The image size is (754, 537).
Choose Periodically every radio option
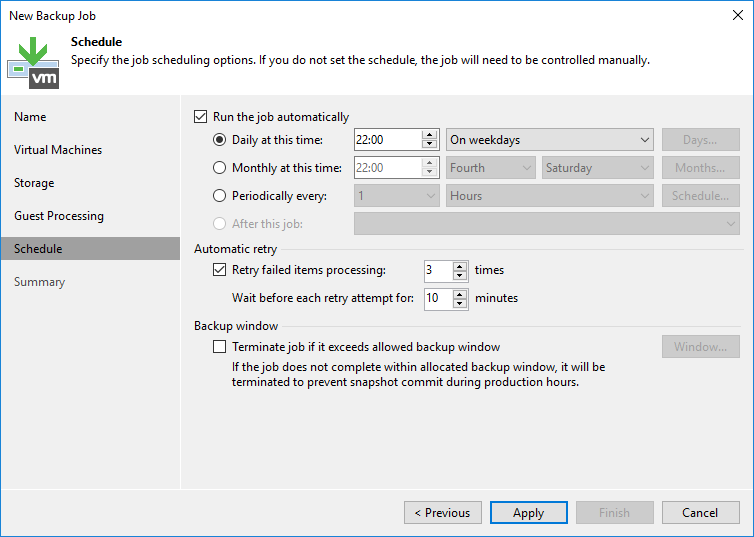pyautogui.click(x=220, y=196)
